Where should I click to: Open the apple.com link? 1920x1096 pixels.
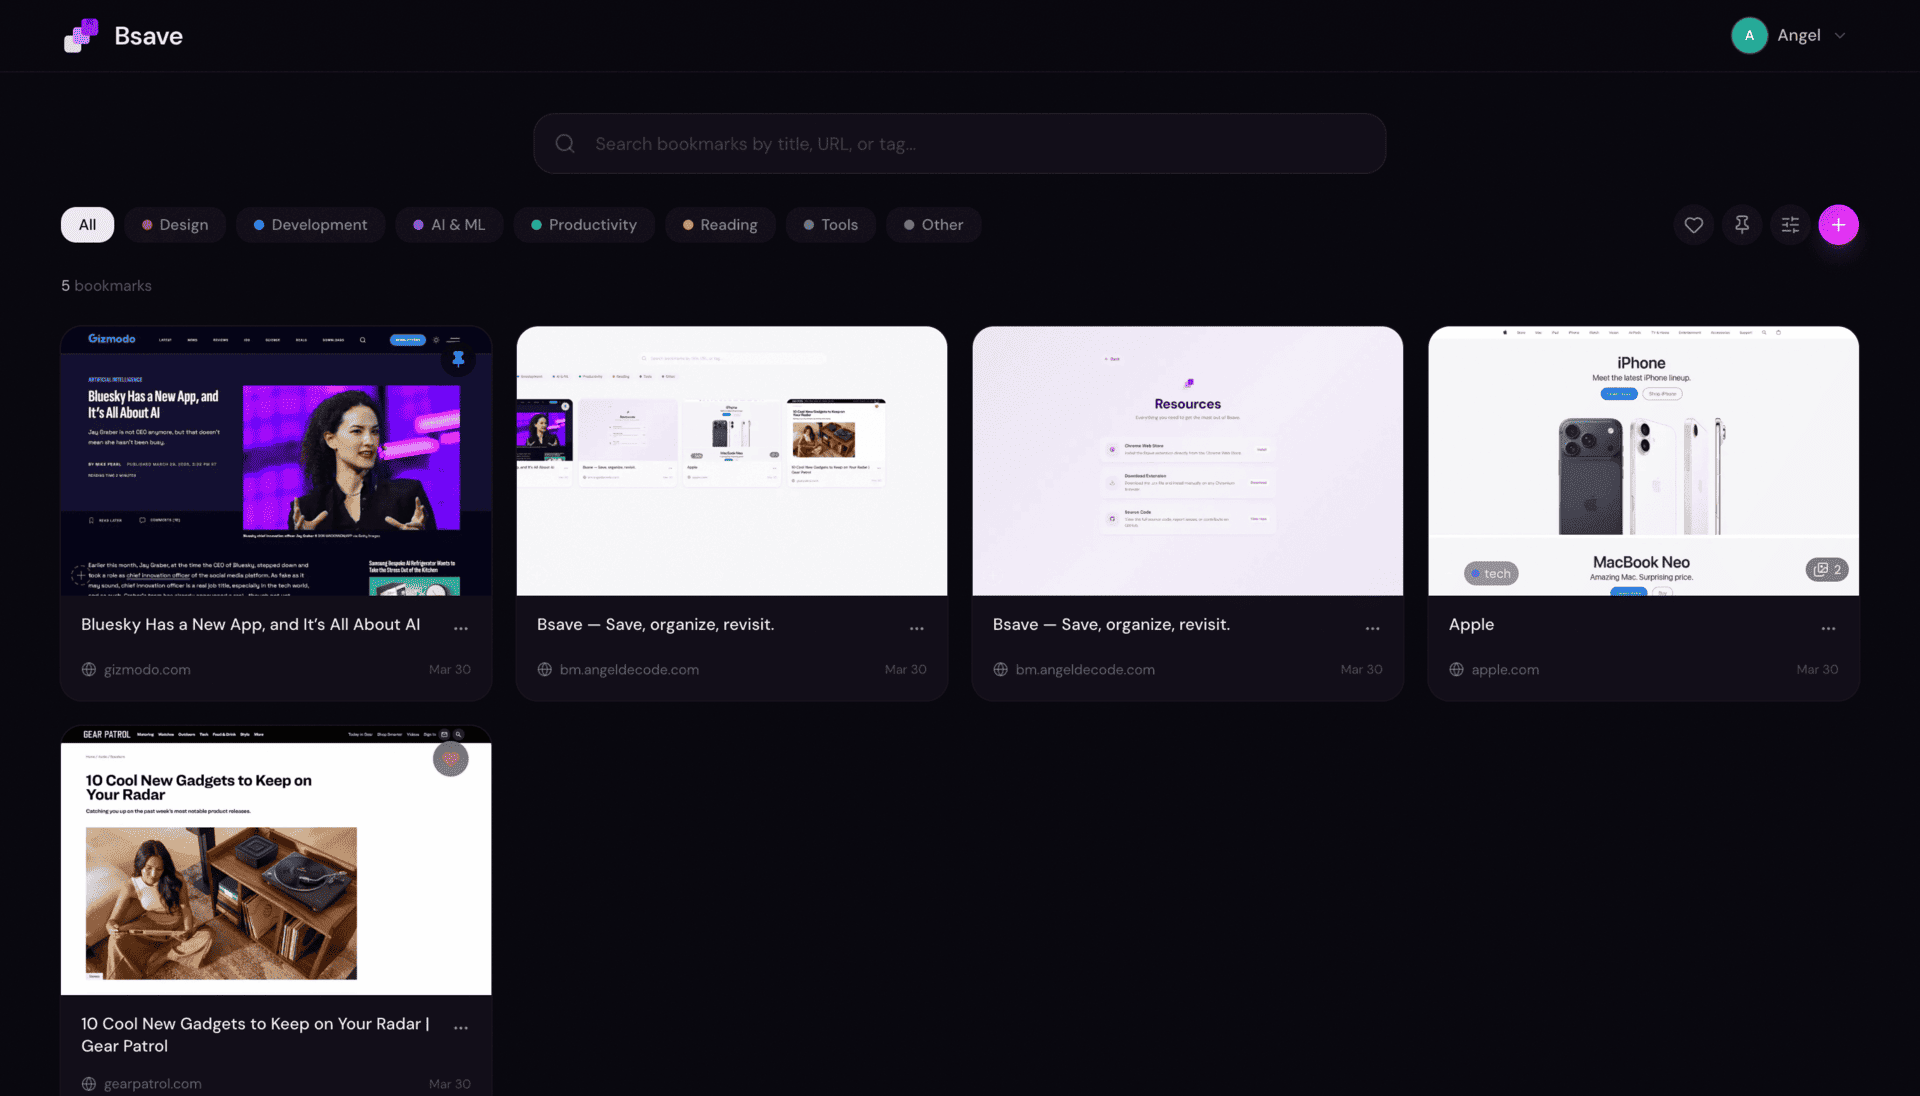pyautogui.click(x=1505, y=670)
